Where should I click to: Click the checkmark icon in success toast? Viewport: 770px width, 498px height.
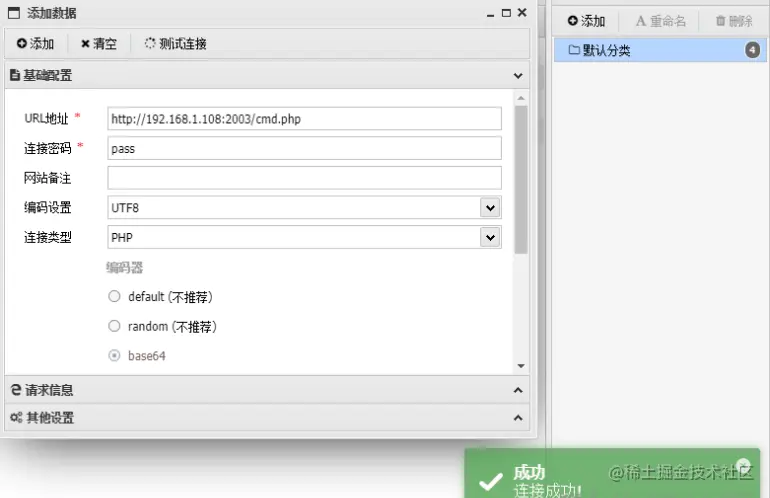pyautogui.click(x=491, y=481)
